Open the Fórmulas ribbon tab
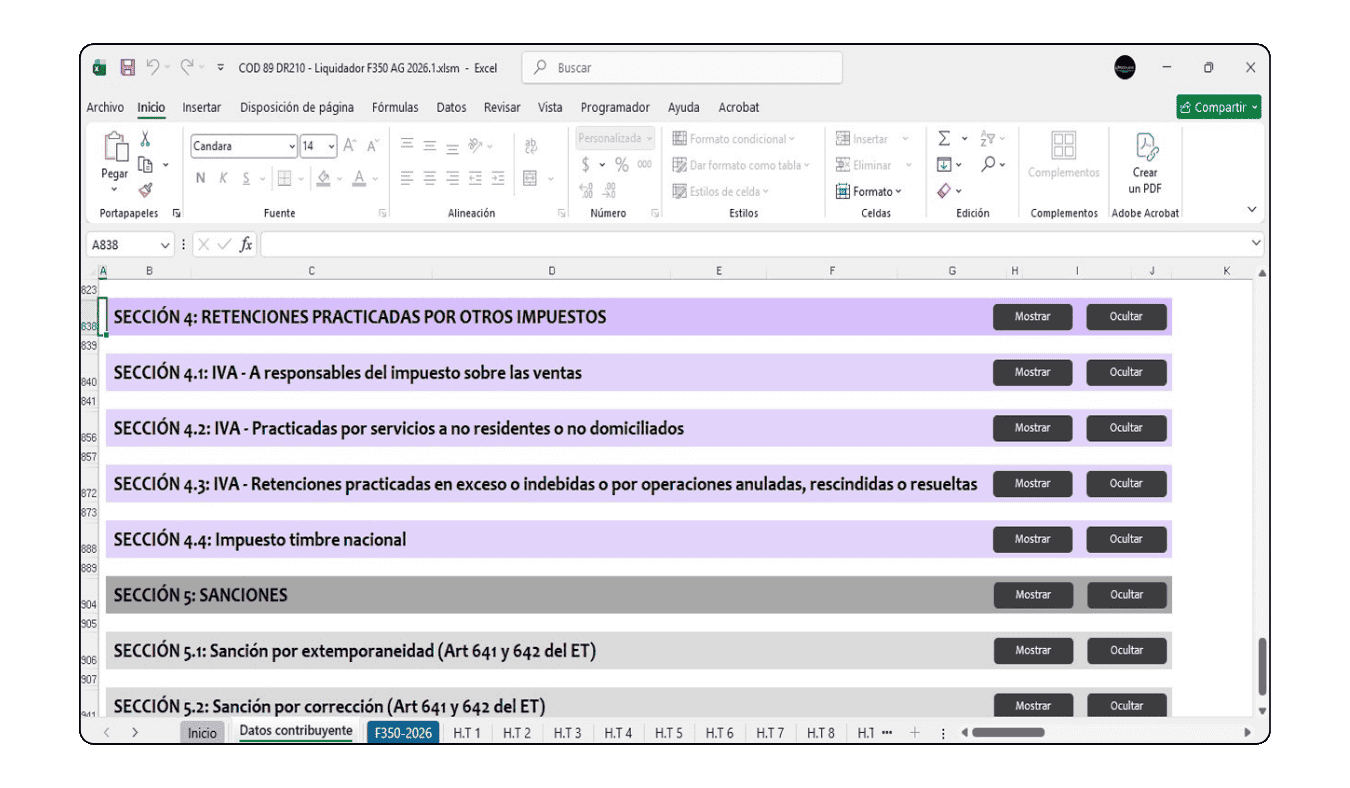This screenshot has width=1350, height=788. pyautogui.click(x=394, y=108)
